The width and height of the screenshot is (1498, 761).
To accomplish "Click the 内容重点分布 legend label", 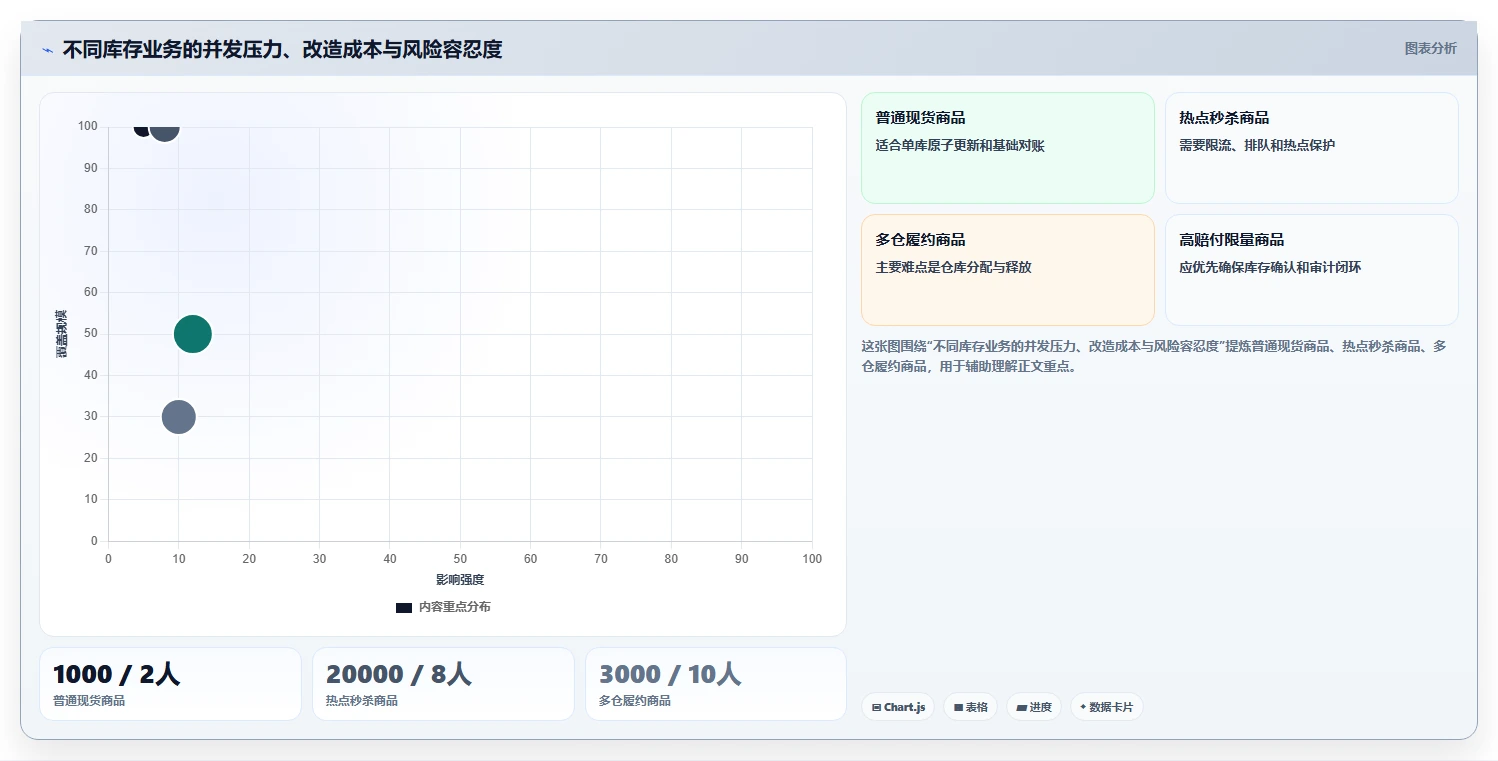I will (x=454, y=607).
